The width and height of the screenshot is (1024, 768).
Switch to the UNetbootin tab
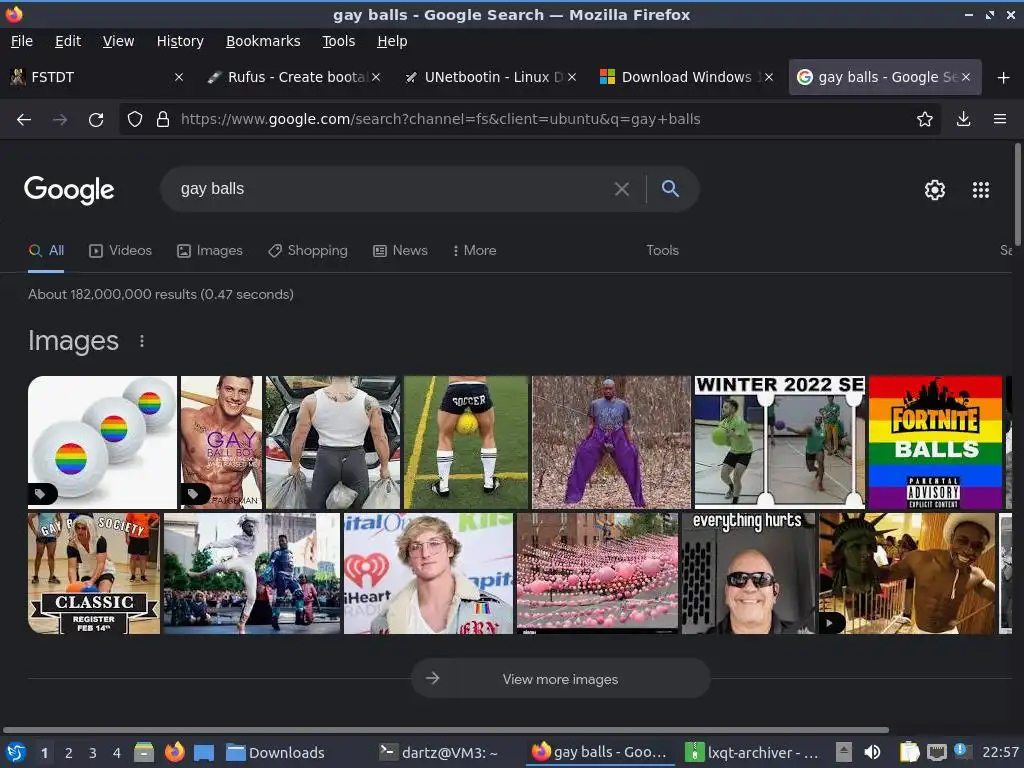coord(490,77)
